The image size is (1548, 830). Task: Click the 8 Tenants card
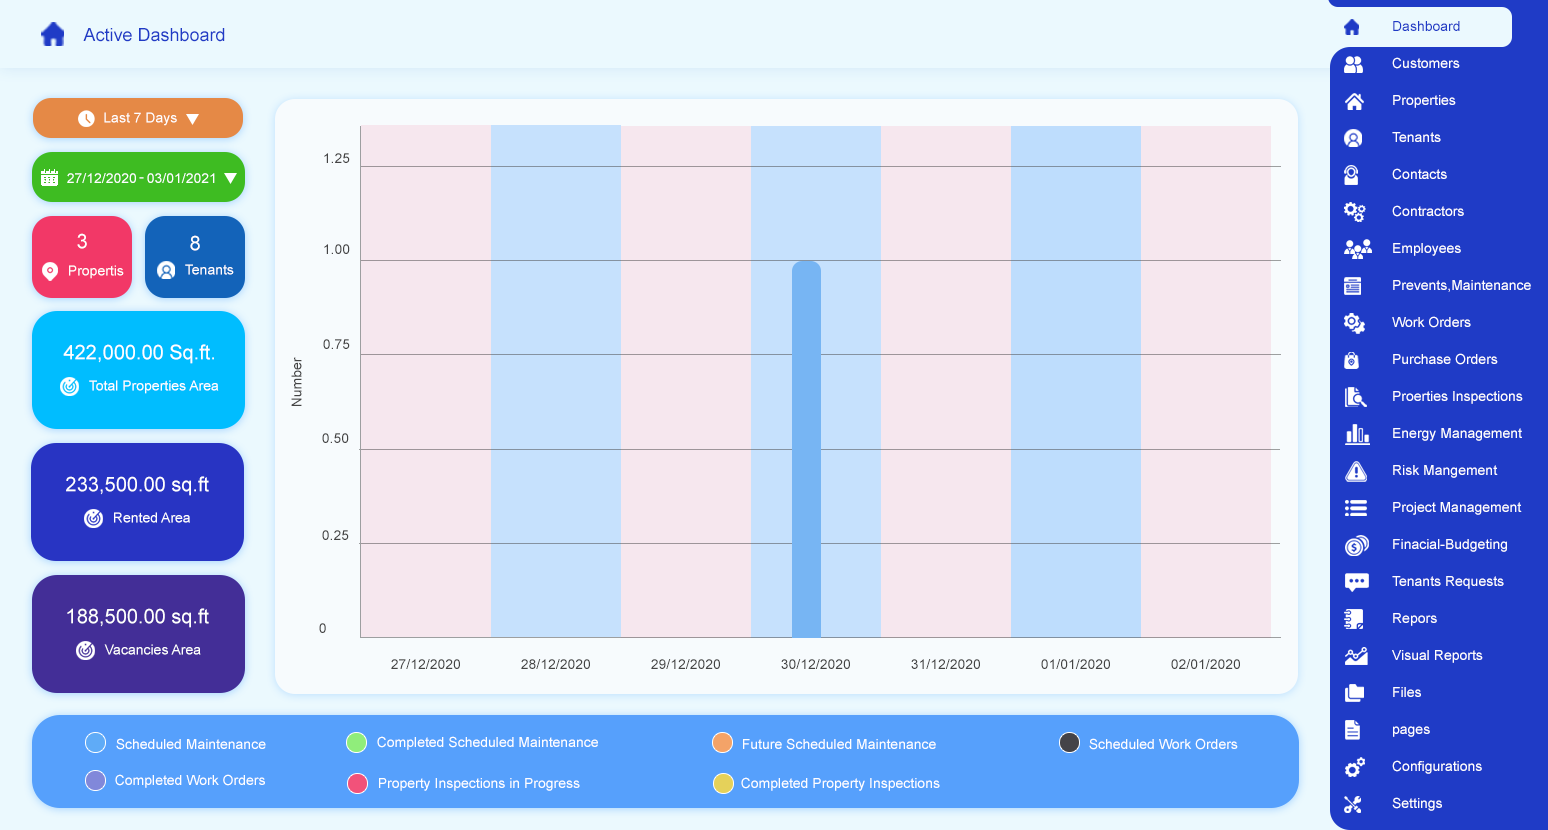coord(195,257)
